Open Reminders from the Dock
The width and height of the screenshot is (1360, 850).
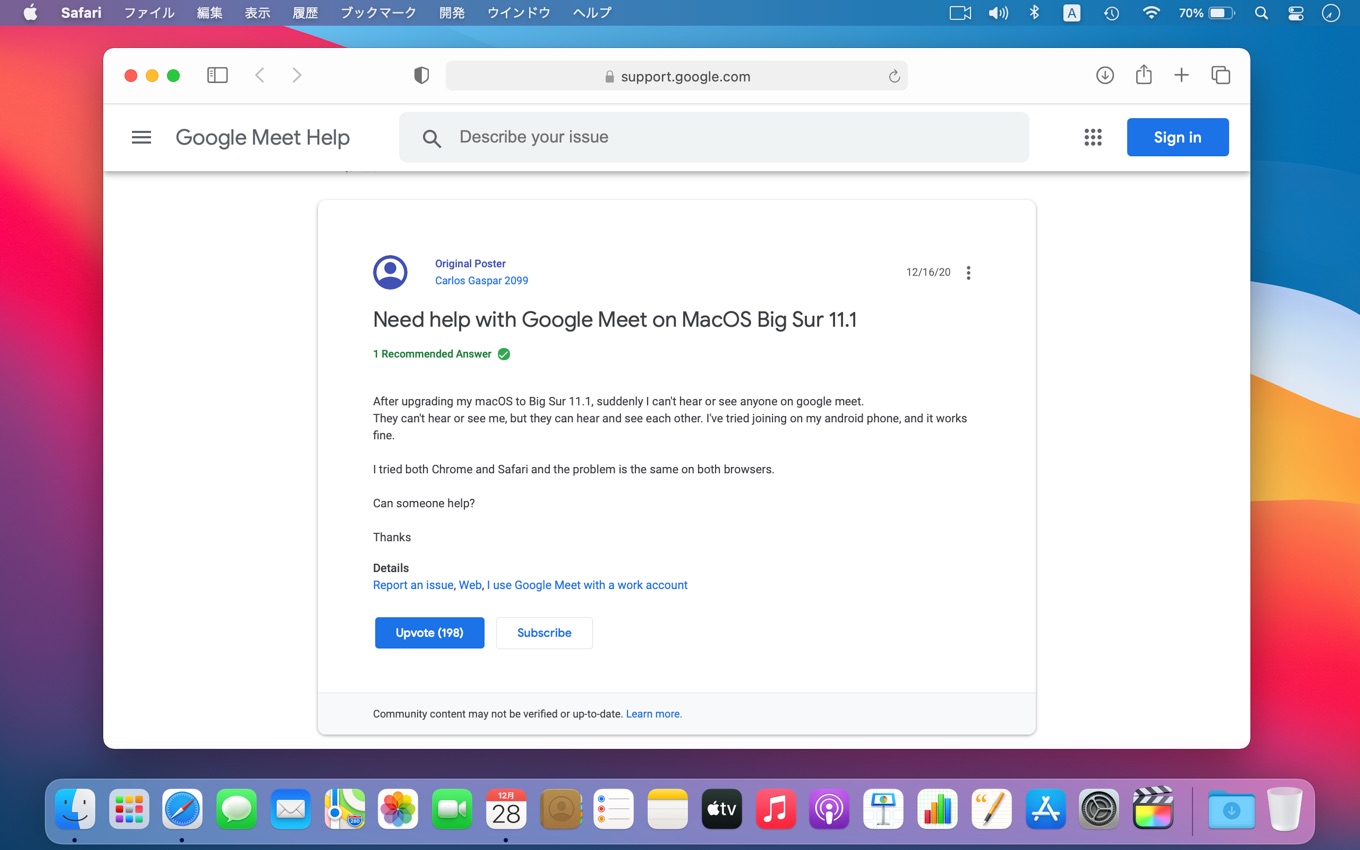(x=614, y=809)
